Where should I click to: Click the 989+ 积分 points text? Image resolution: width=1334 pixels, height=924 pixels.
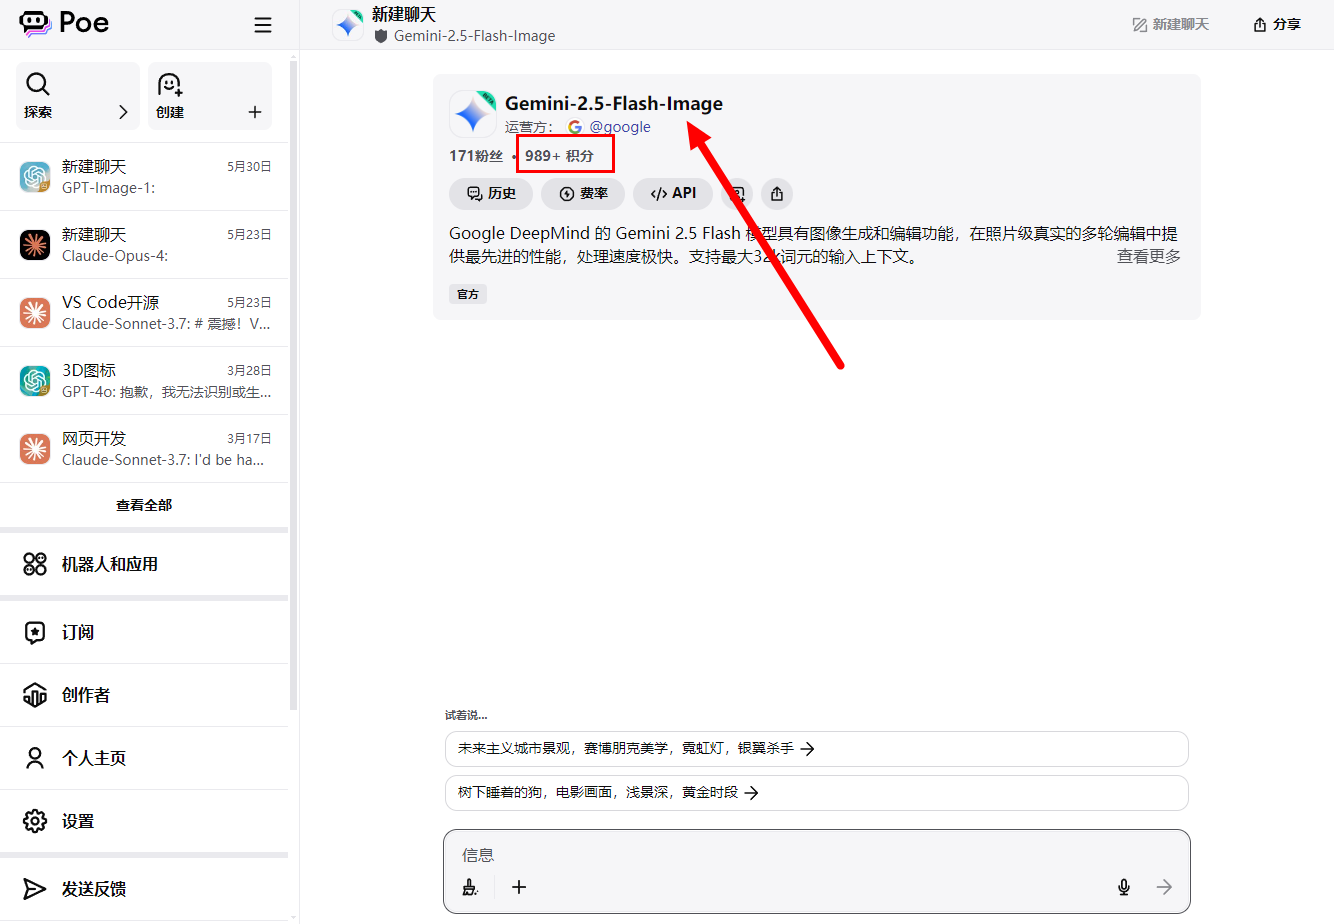pos(559,156)
